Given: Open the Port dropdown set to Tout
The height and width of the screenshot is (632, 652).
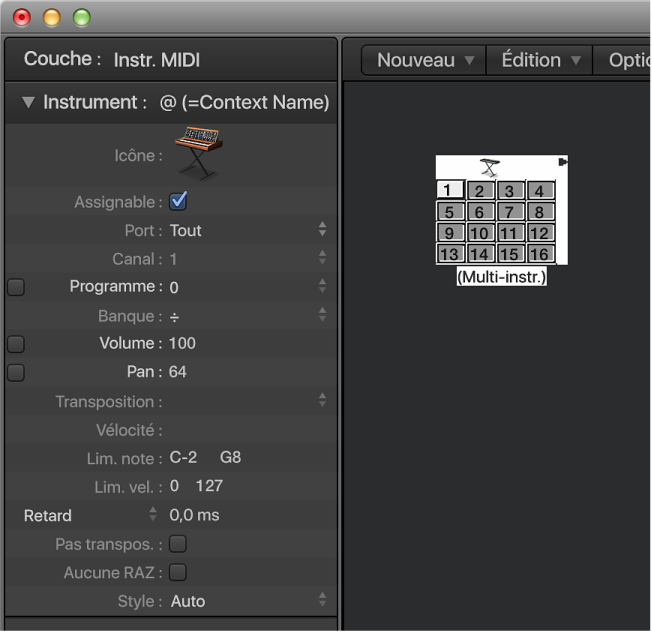Looking at the screenshot, I should pos(245,230).
